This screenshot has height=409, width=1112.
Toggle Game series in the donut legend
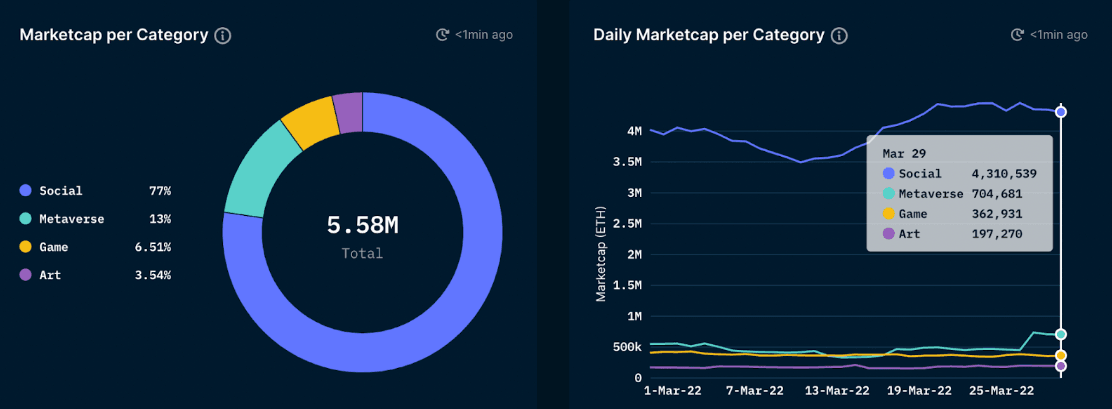tap(54, 247)
